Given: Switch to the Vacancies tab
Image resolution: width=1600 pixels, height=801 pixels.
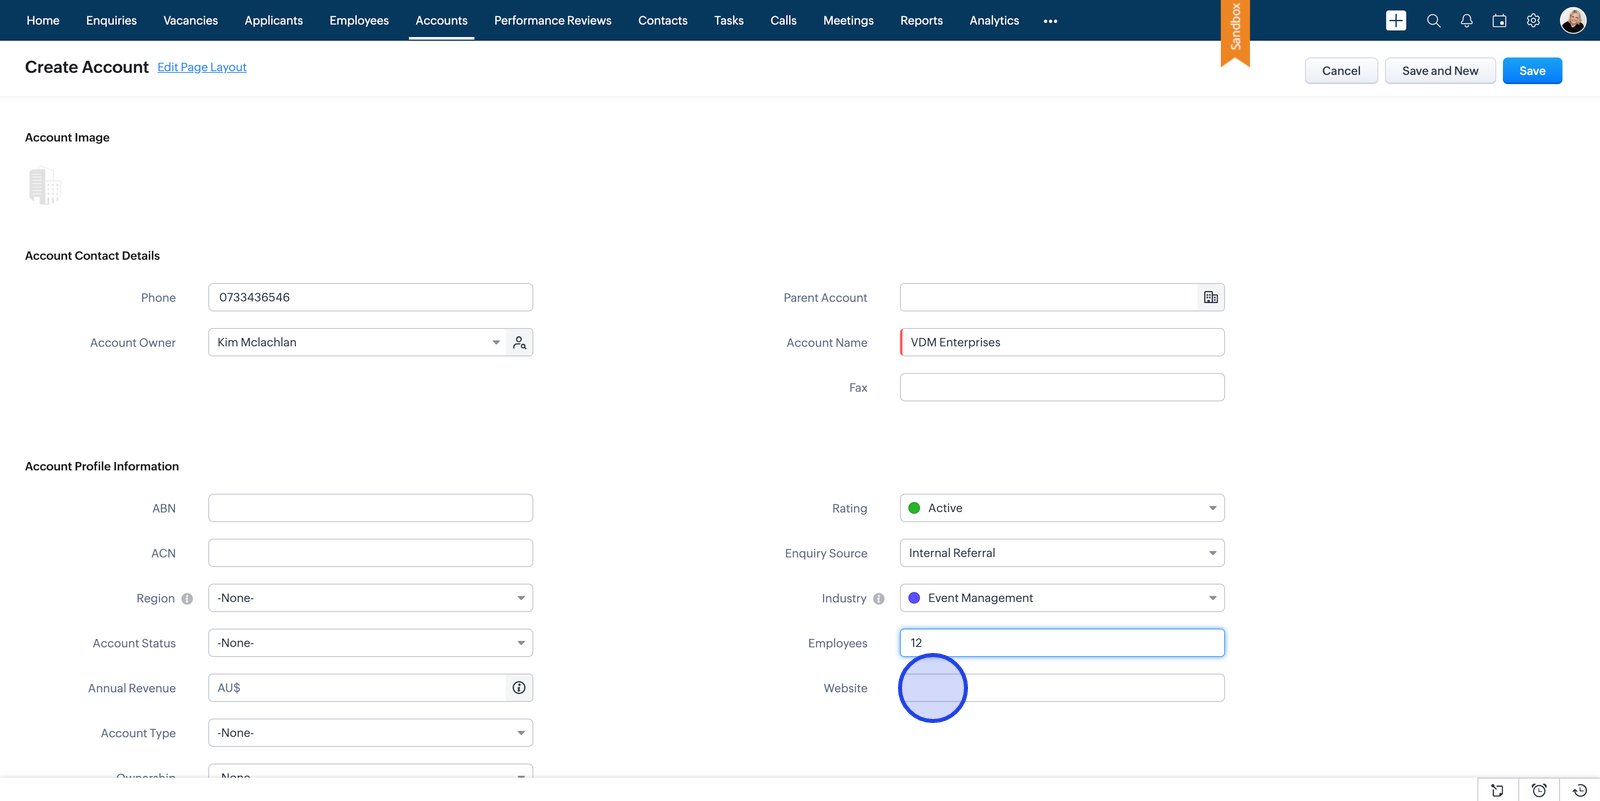Looking at the screenshot, I should (x=190, y=20).
